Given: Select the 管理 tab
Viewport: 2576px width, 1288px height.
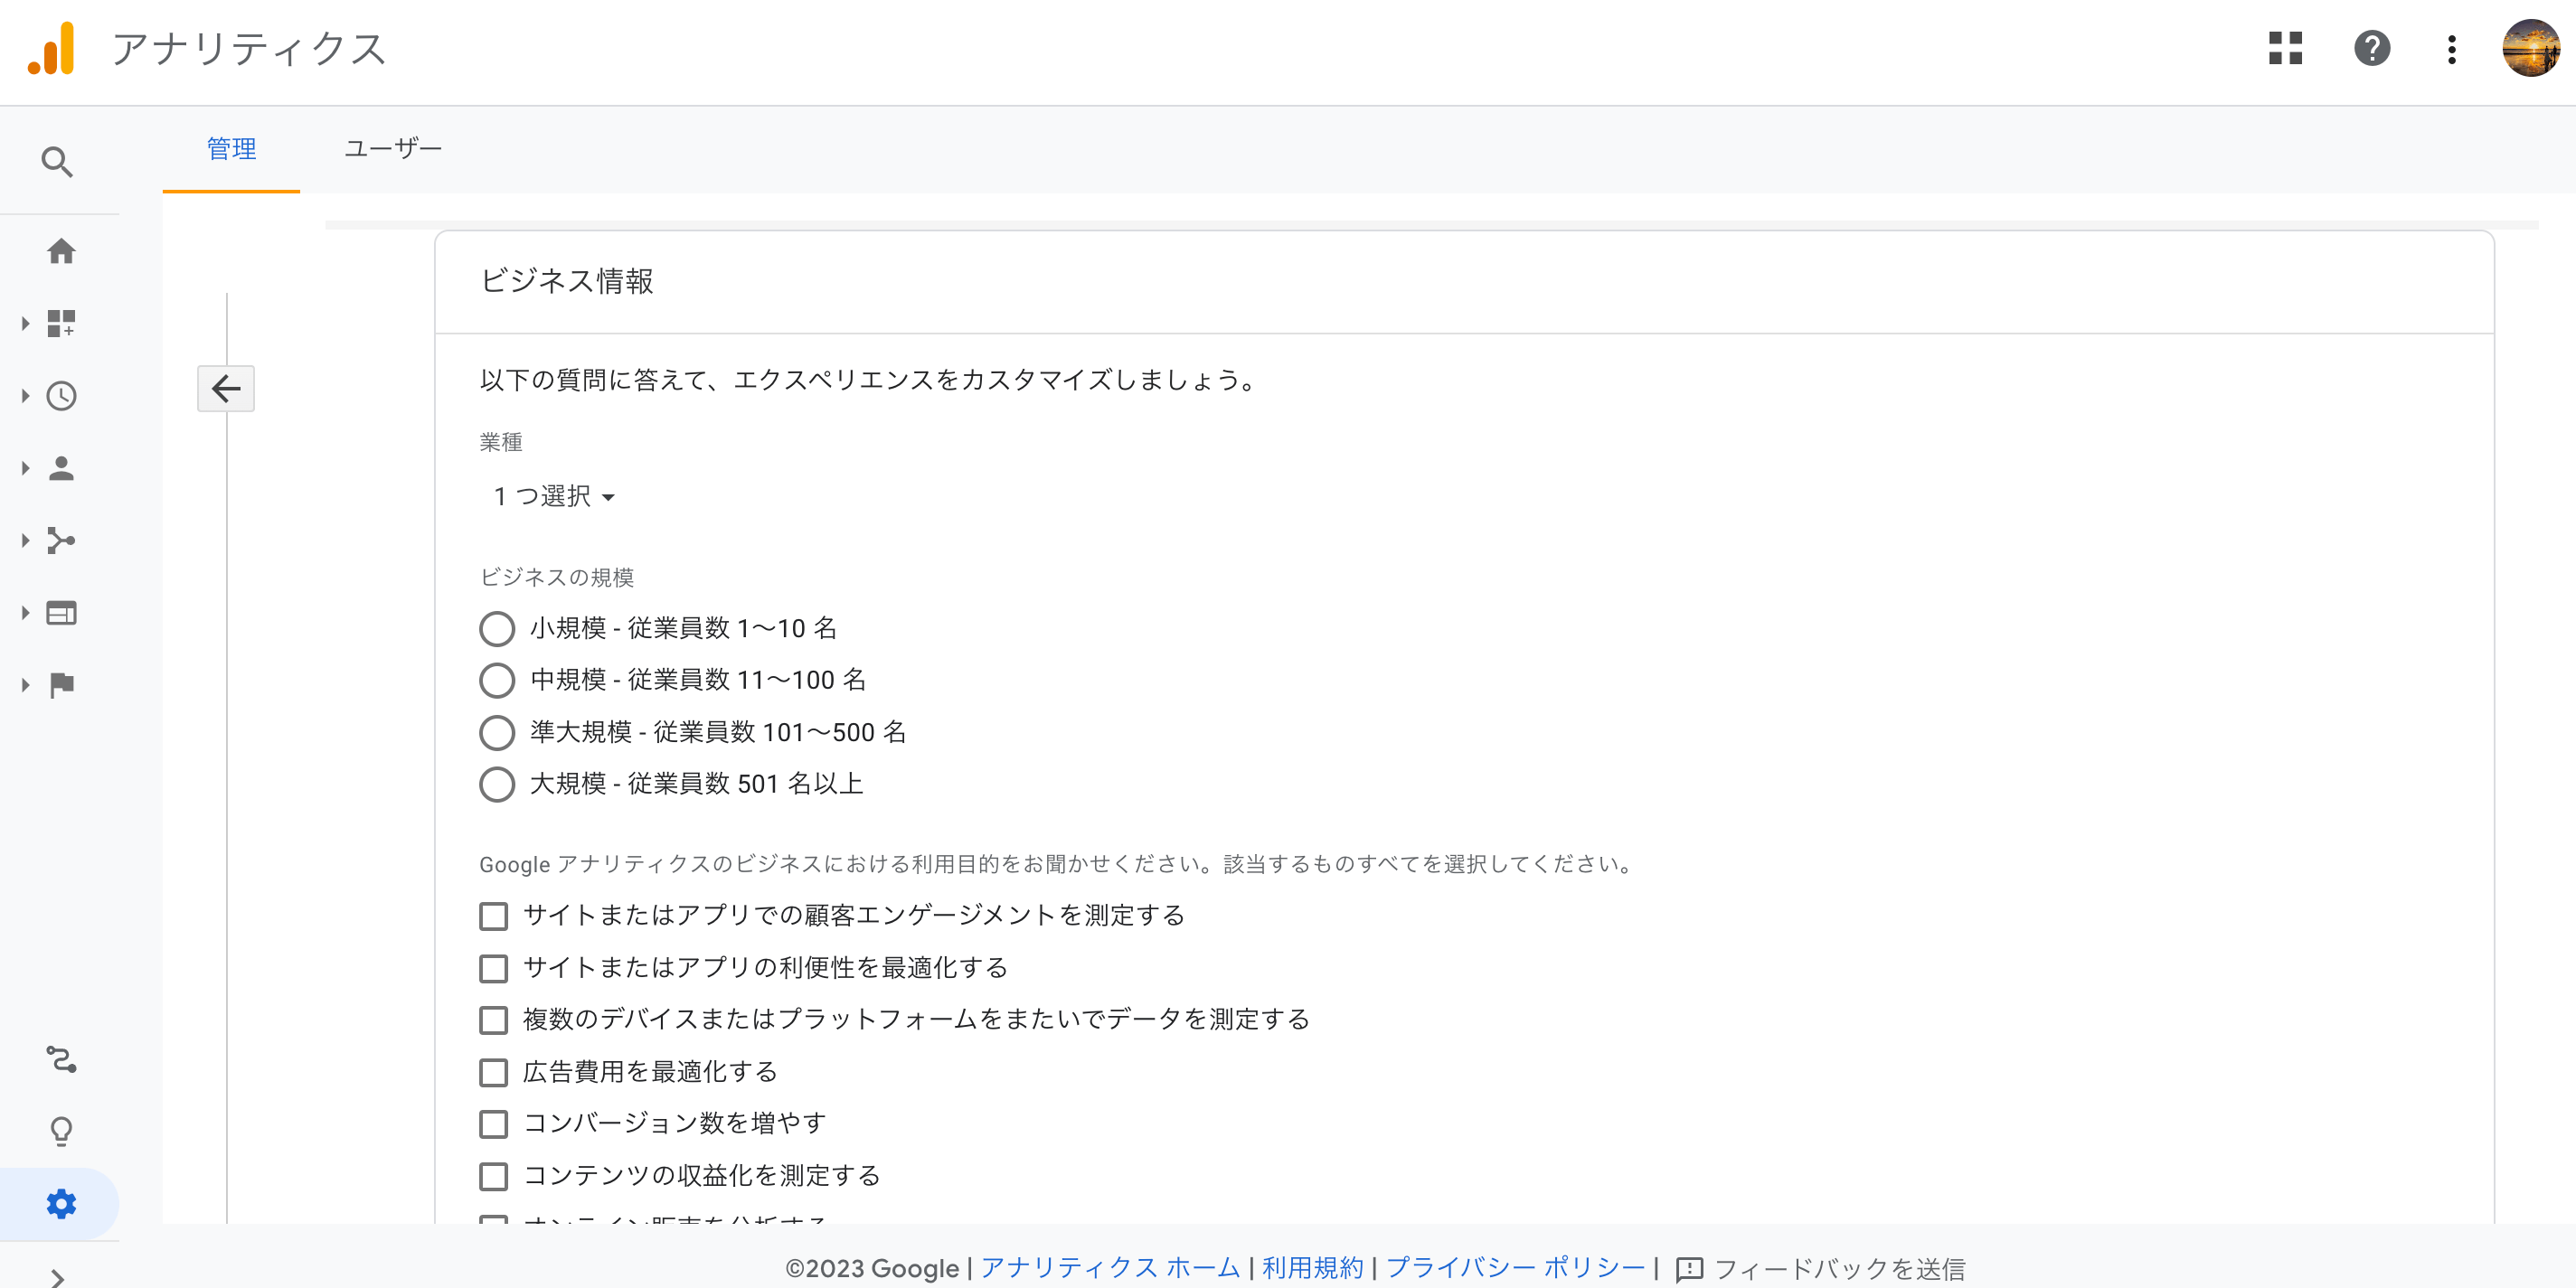Looking at the screenshot, I should pos(231,149).
